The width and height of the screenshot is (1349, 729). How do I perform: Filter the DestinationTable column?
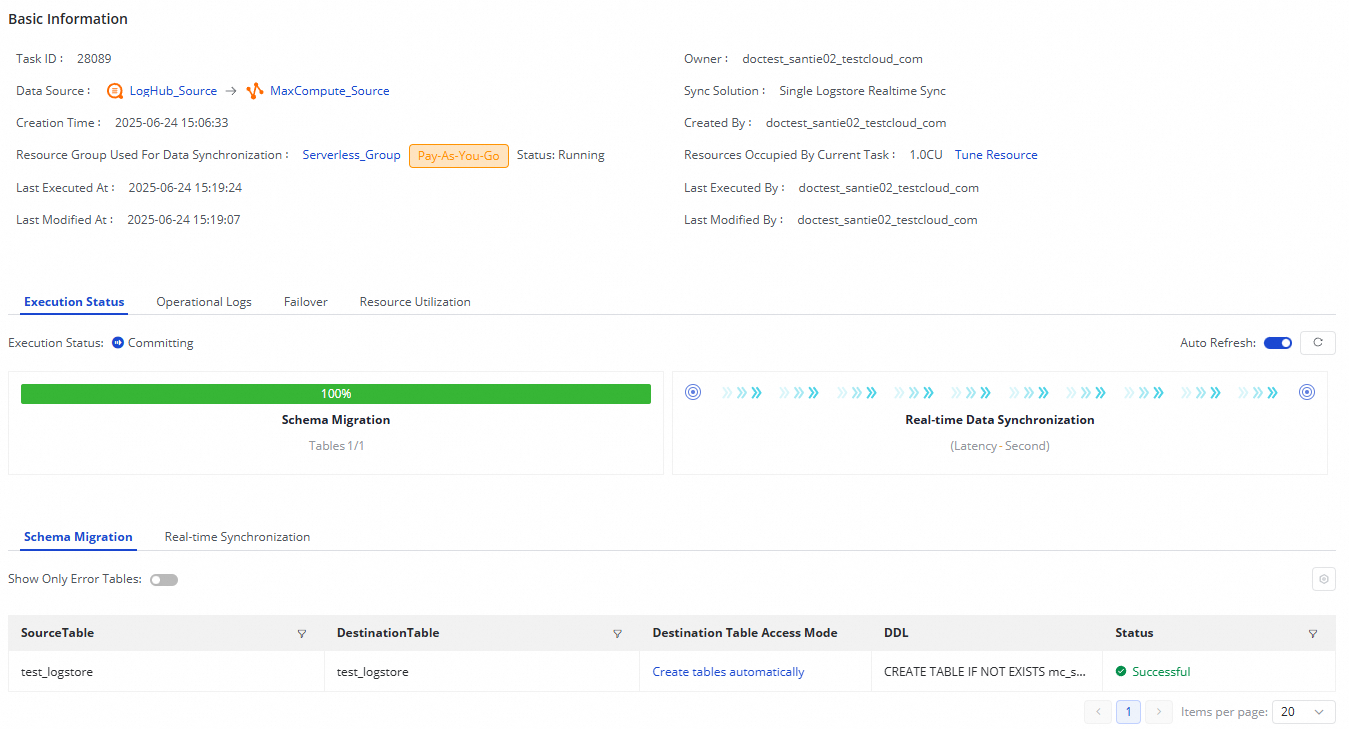click(x=617, y=634)
